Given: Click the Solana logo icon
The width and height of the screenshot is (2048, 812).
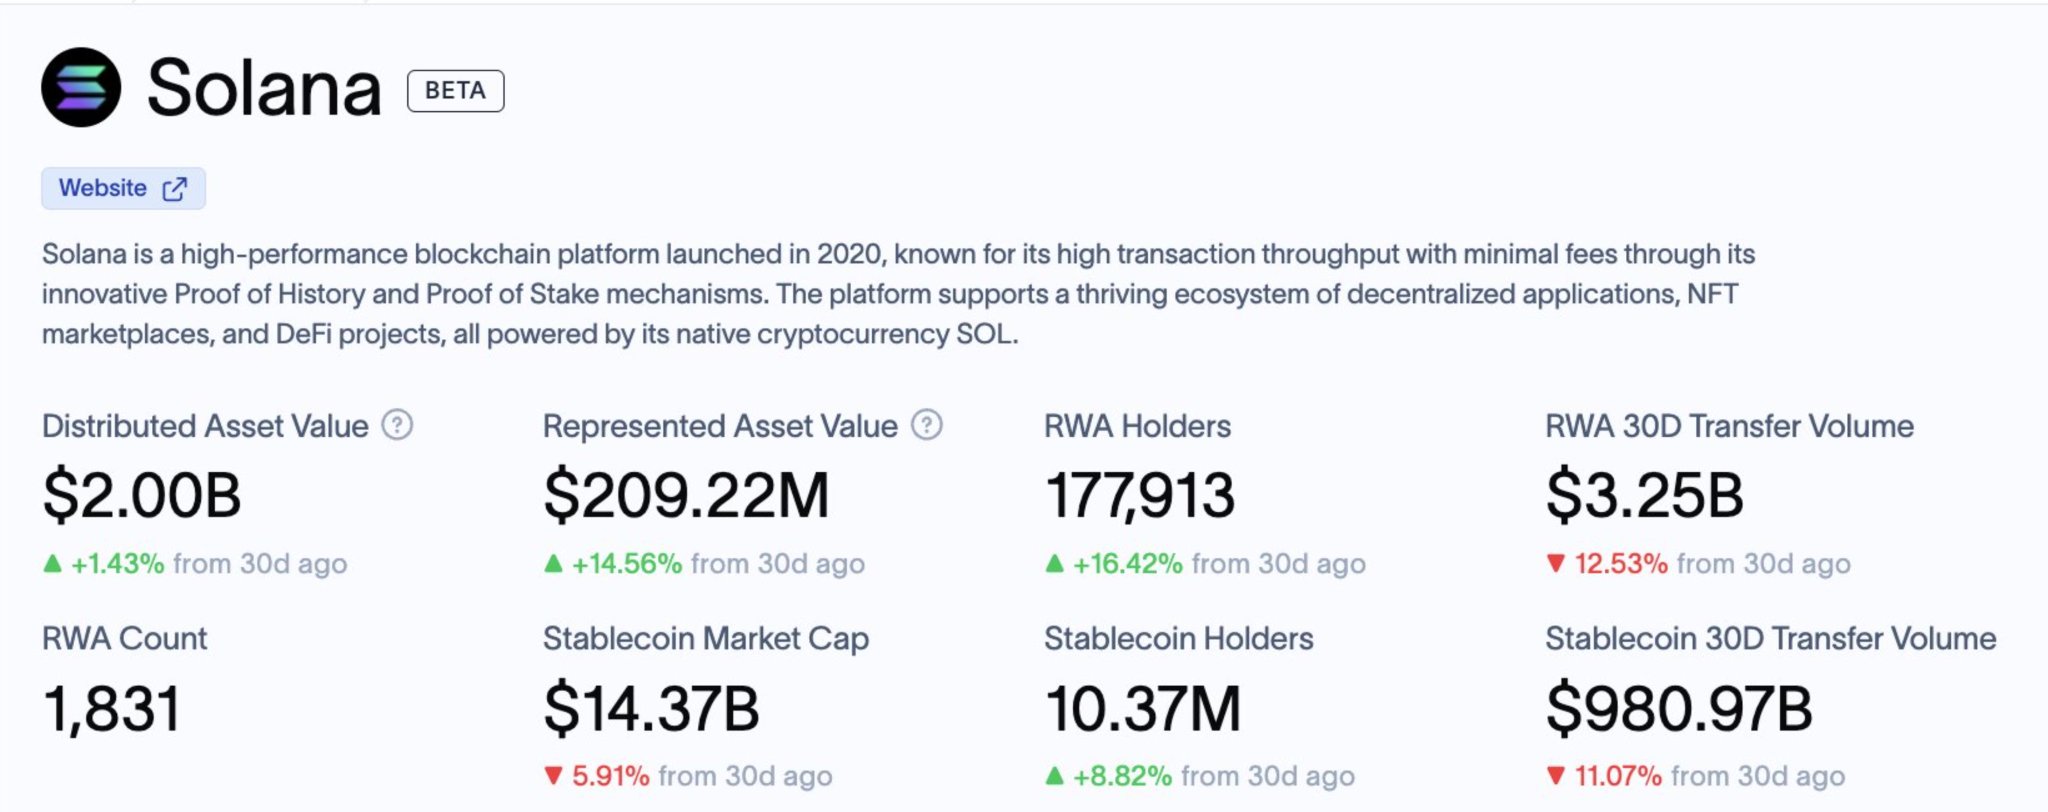Looking at the screenshot, I should click(81, 88).
